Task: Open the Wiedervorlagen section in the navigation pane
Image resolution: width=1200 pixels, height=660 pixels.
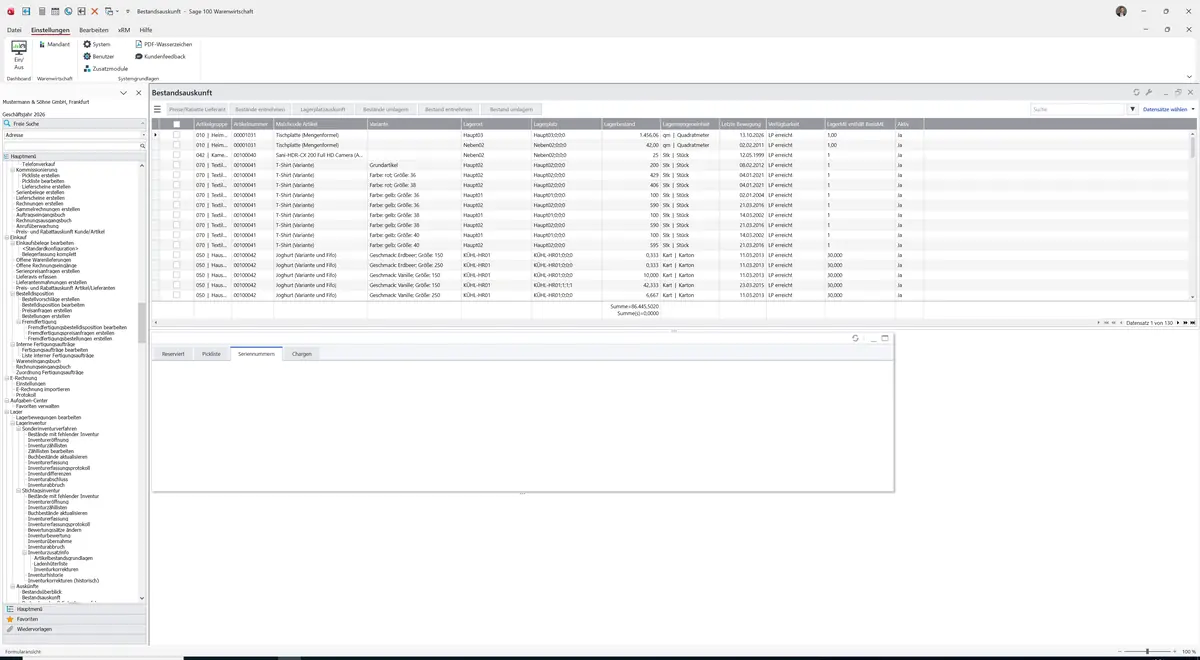Action: click(x=72, y=630)
